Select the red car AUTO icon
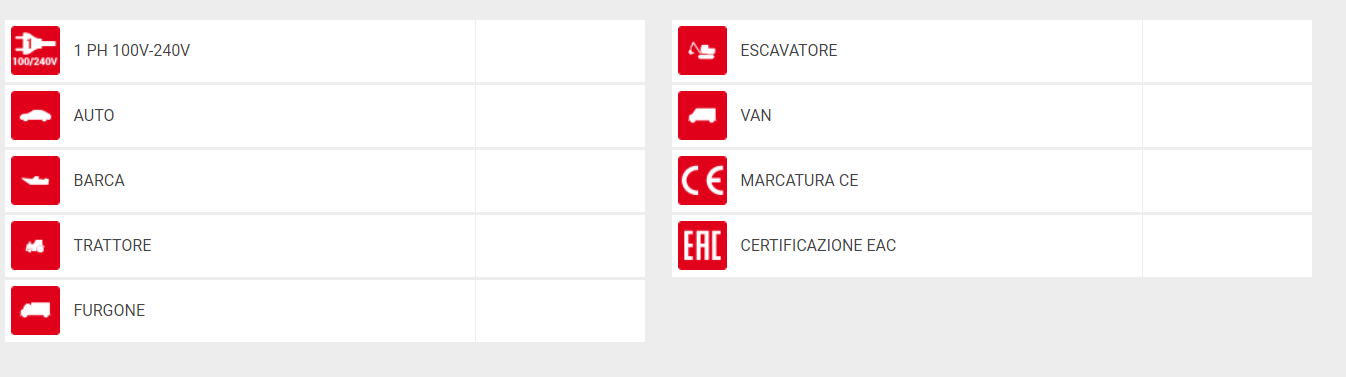 (35, 115)
